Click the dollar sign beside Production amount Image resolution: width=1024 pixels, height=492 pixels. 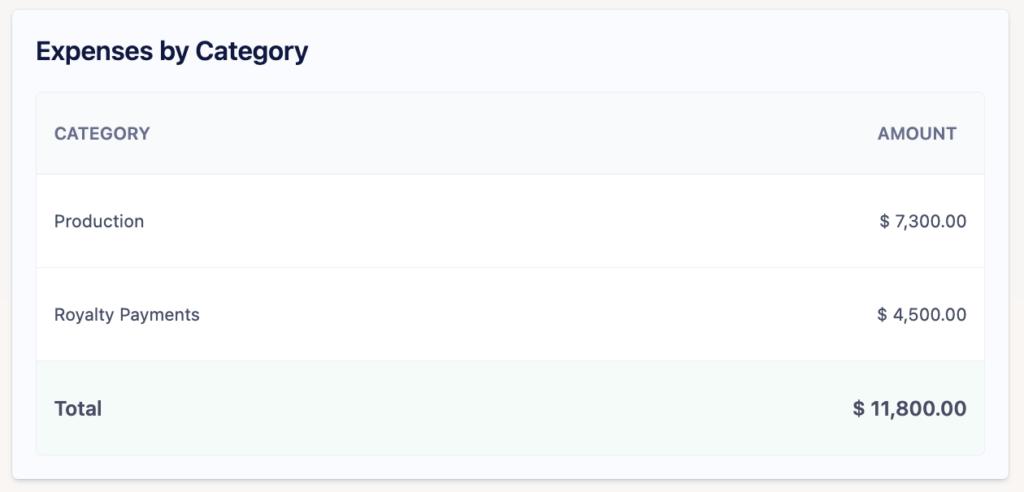884,221
